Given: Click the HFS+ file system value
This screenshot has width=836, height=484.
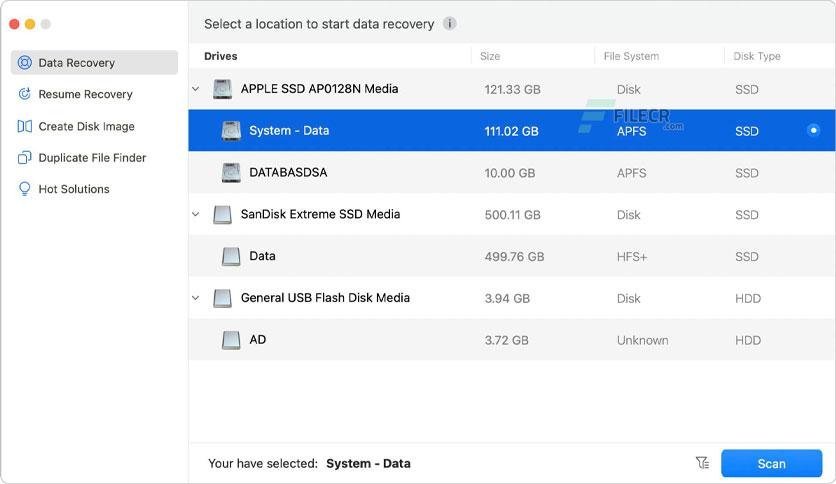Looking at the screenshot, I should click(x=632, y=257).
